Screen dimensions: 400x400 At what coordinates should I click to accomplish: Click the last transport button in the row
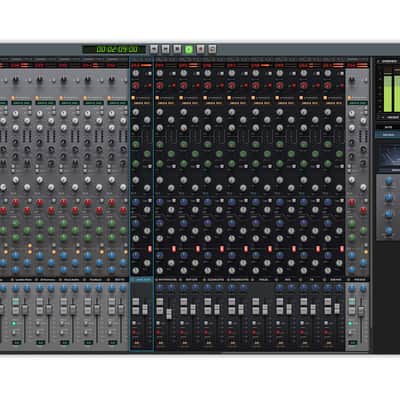[212, 49]
